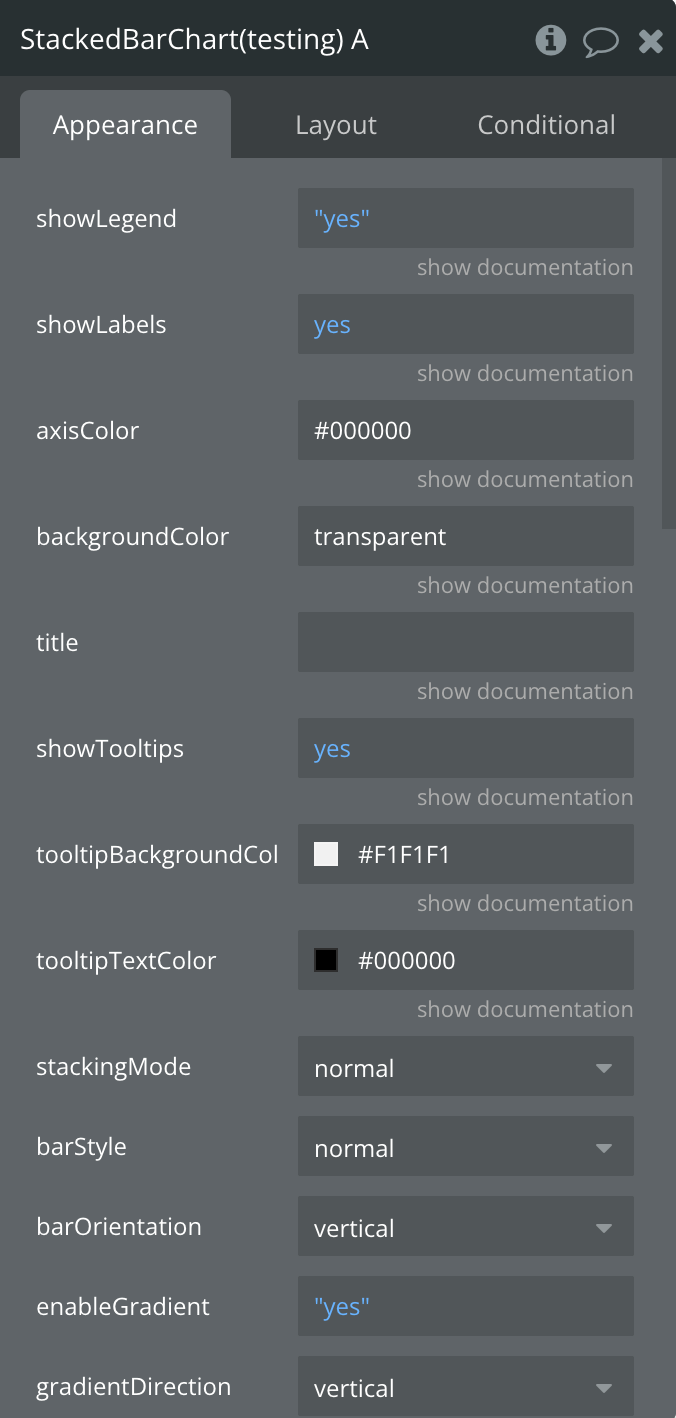Image resolution: width=676 pixels, height=1418 pixels.
Task: Switch to the Layout tab
Action: (336, 125)
